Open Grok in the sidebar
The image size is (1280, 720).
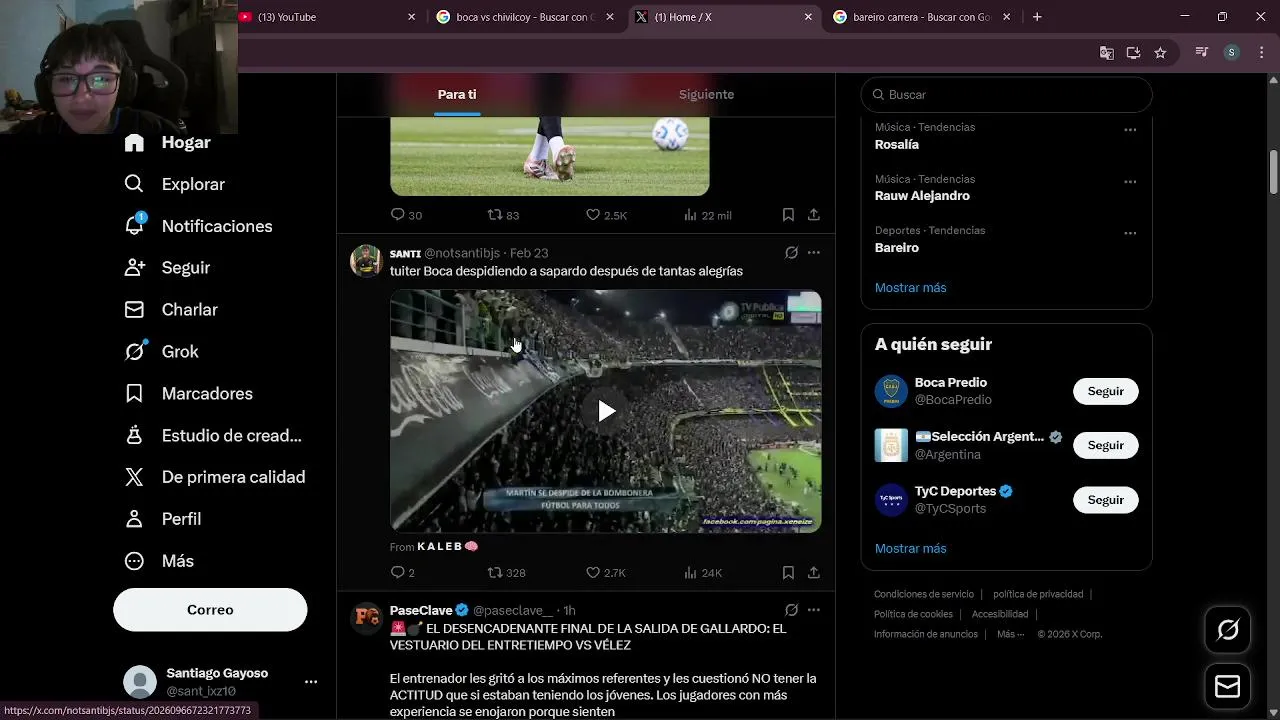point(161,352)
